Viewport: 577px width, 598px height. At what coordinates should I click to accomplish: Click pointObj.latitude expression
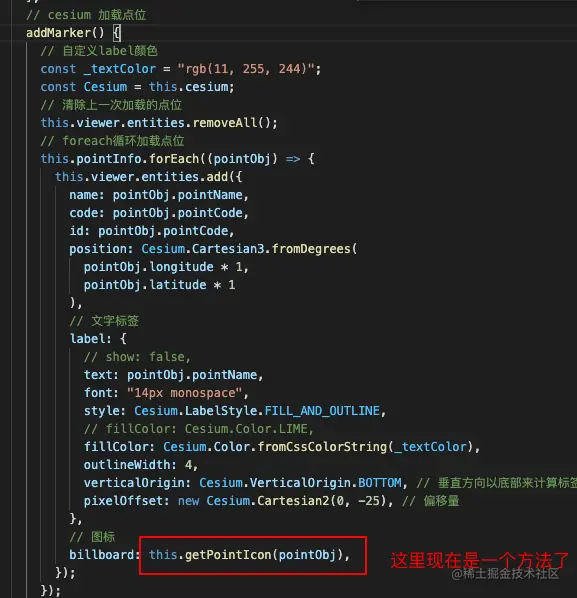tap(145, 285)
